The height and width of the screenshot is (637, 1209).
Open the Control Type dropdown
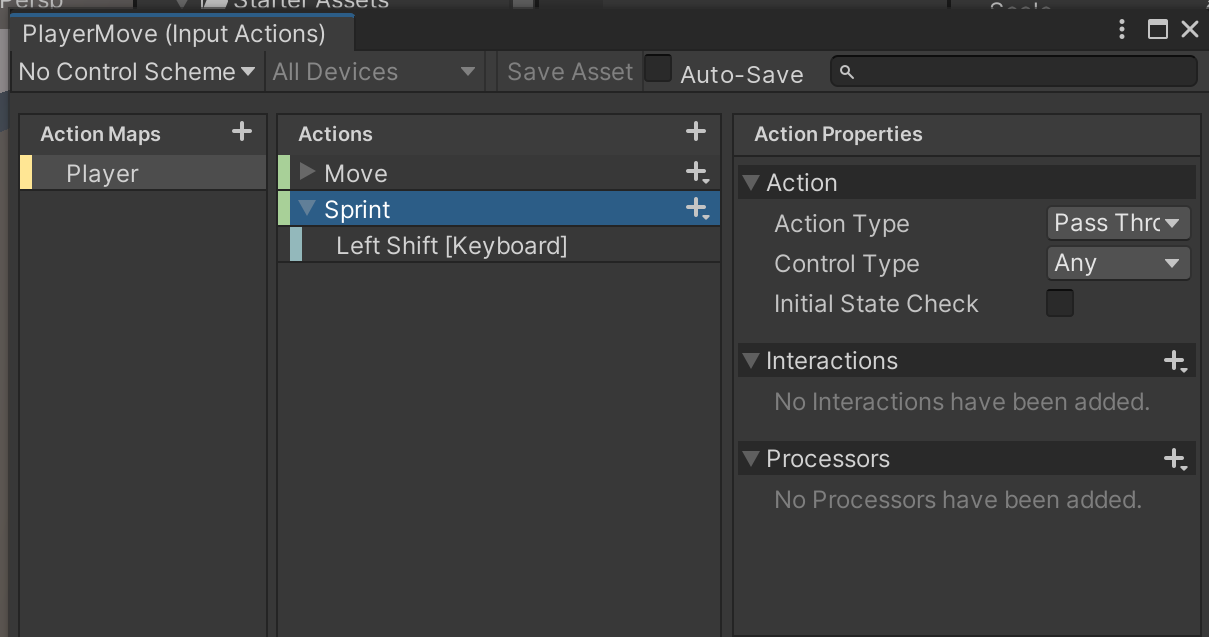point(1118,263)
